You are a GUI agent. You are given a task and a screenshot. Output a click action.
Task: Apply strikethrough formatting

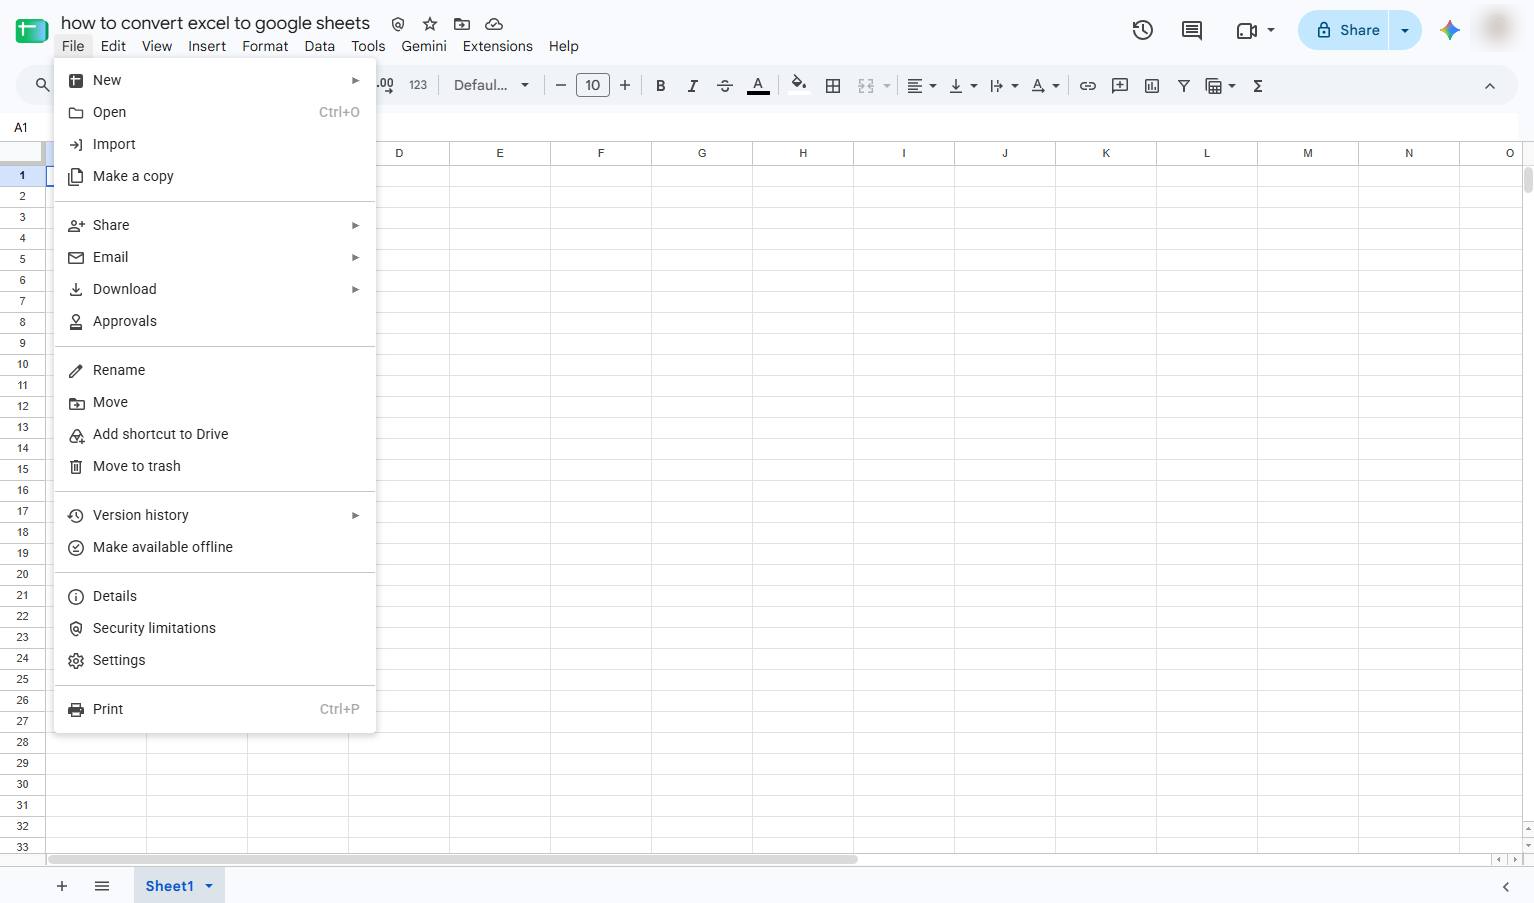pos(725,86)
